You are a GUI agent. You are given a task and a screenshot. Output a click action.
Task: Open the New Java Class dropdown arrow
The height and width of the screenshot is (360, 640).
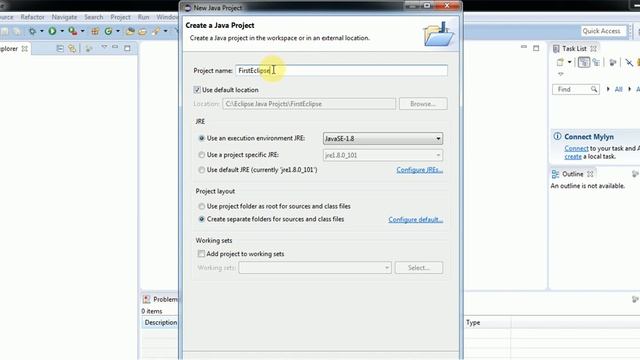click(x=118, y=31)
